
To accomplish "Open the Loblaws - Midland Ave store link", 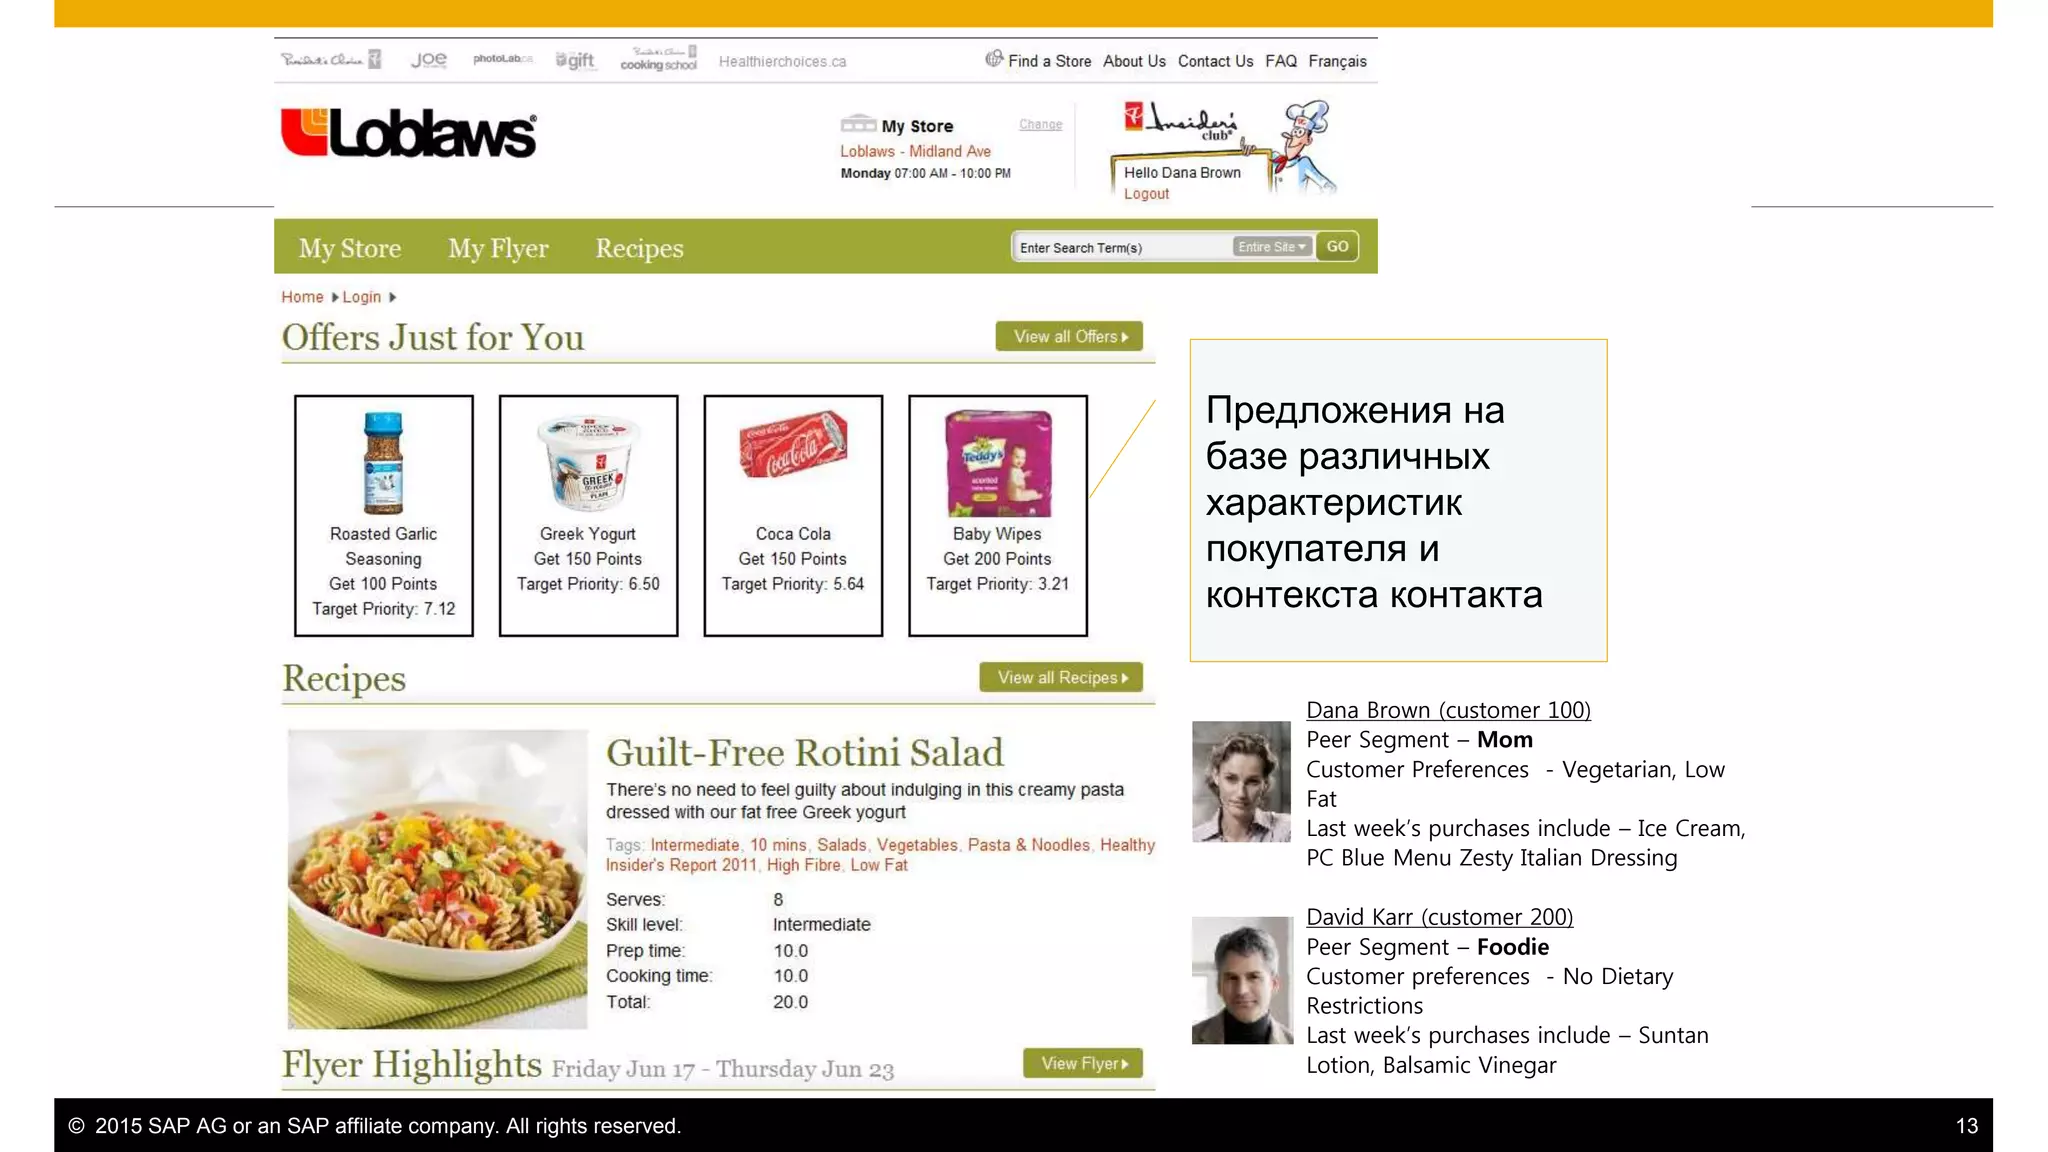I will click(x=915, y=151).
